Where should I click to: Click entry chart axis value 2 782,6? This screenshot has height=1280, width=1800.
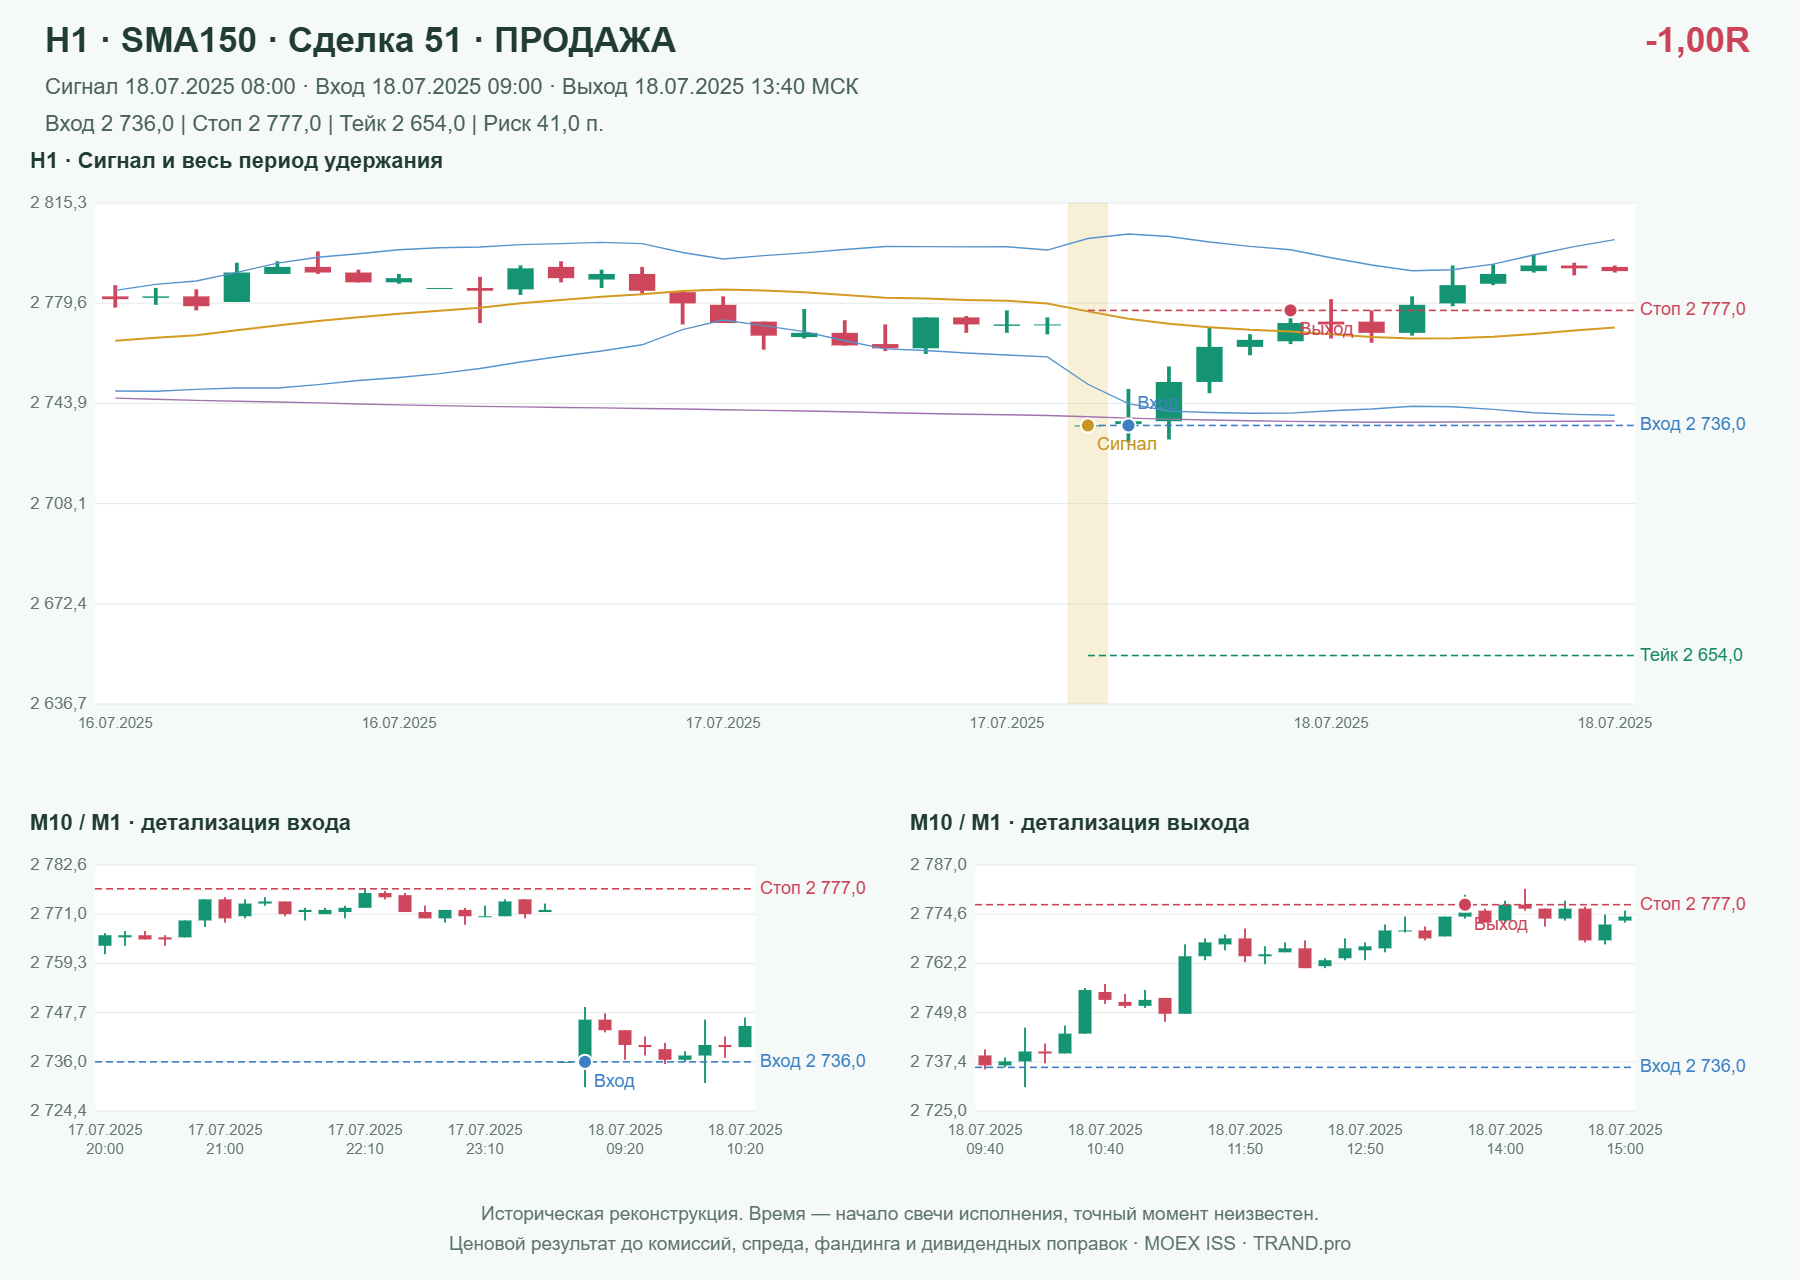(x=58, y=865)
